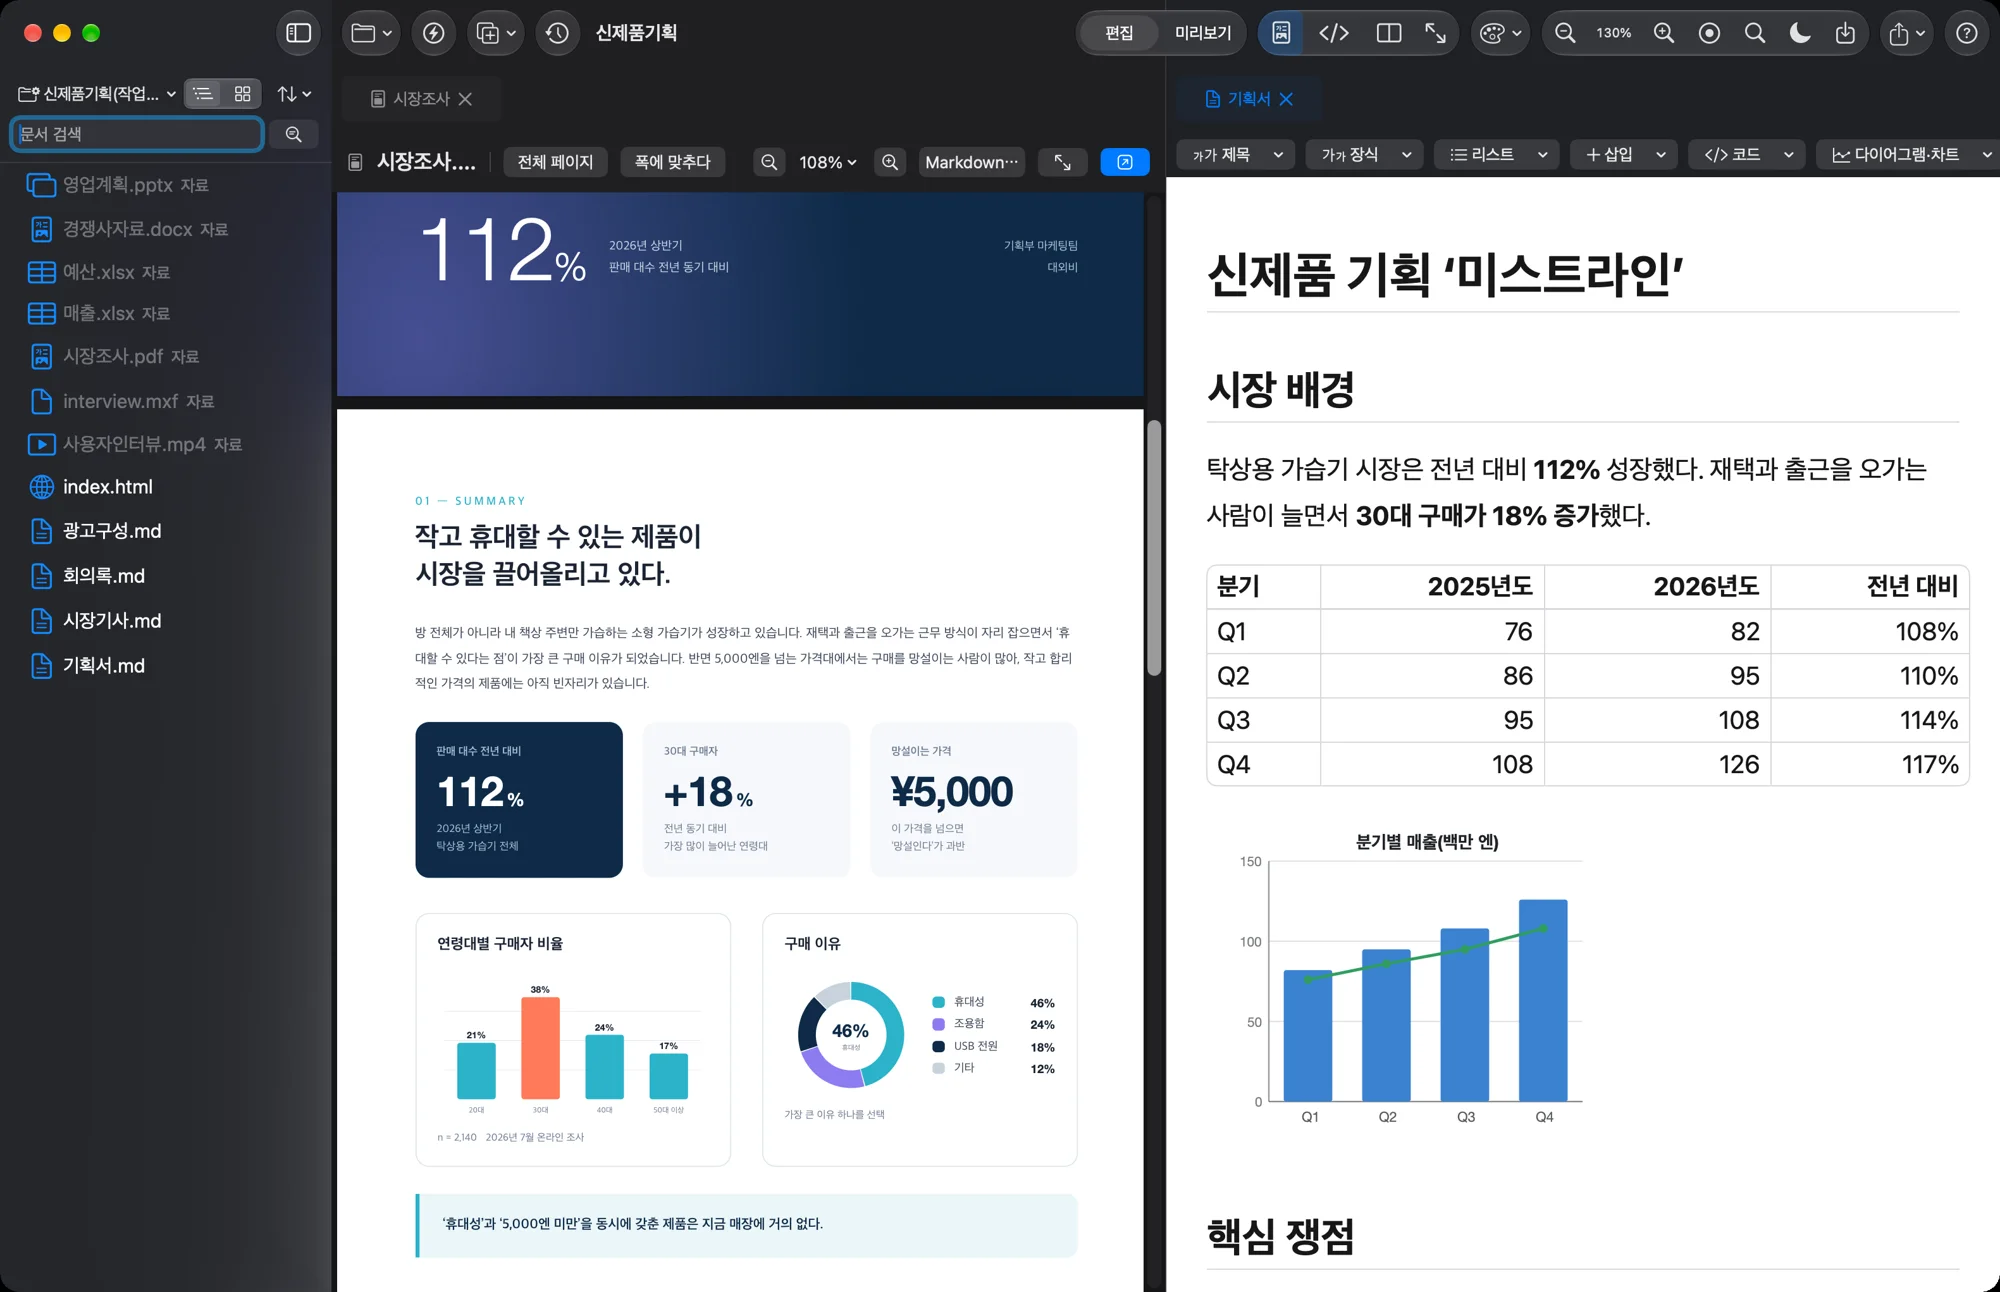Click the blue open externally icon
2000x1292 pixels.
point(1125,162)
